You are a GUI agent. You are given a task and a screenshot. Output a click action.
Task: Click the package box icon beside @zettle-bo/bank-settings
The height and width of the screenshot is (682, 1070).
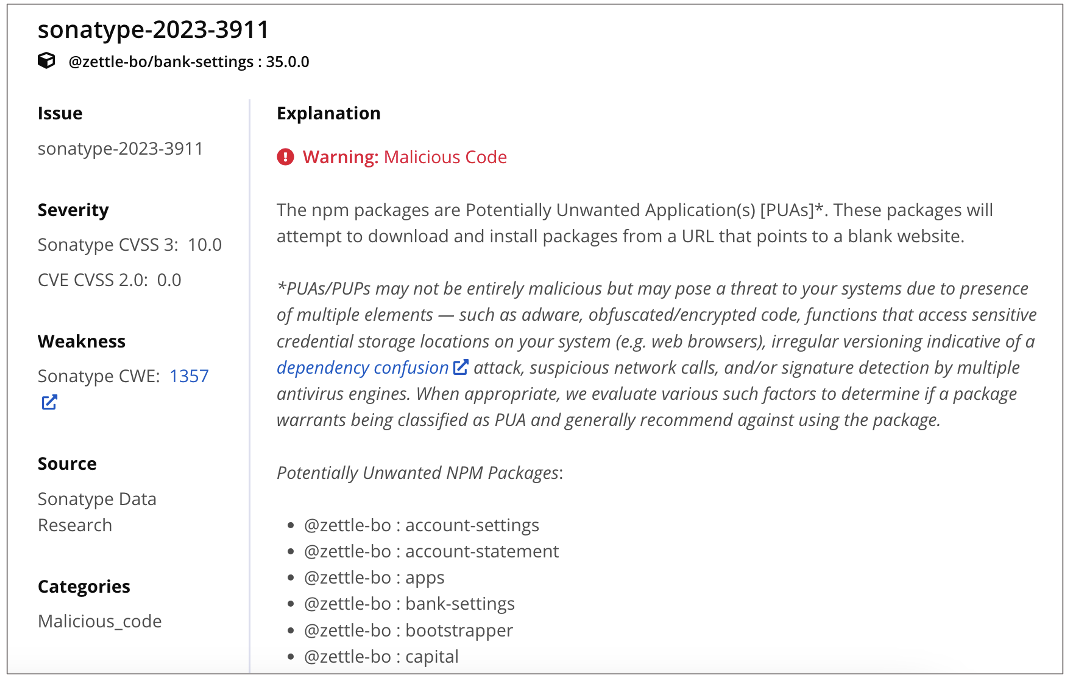pos(47,61)
